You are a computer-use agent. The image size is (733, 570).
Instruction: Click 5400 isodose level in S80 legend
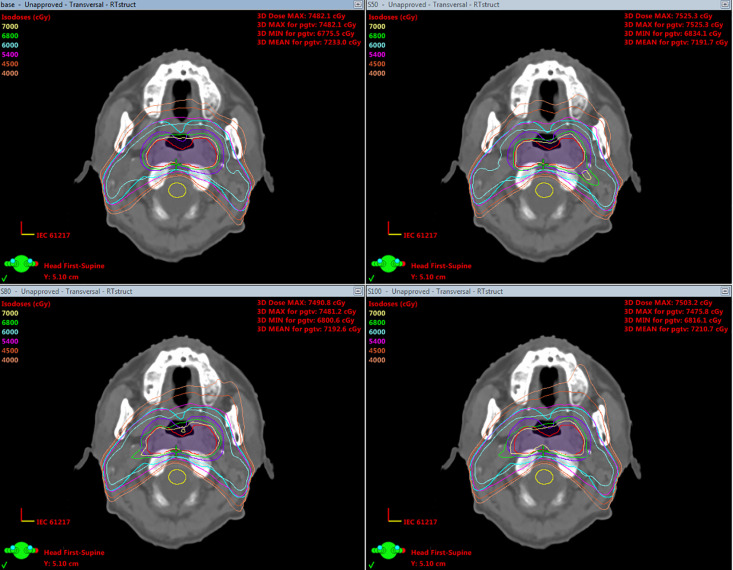(x=10, y=341)
